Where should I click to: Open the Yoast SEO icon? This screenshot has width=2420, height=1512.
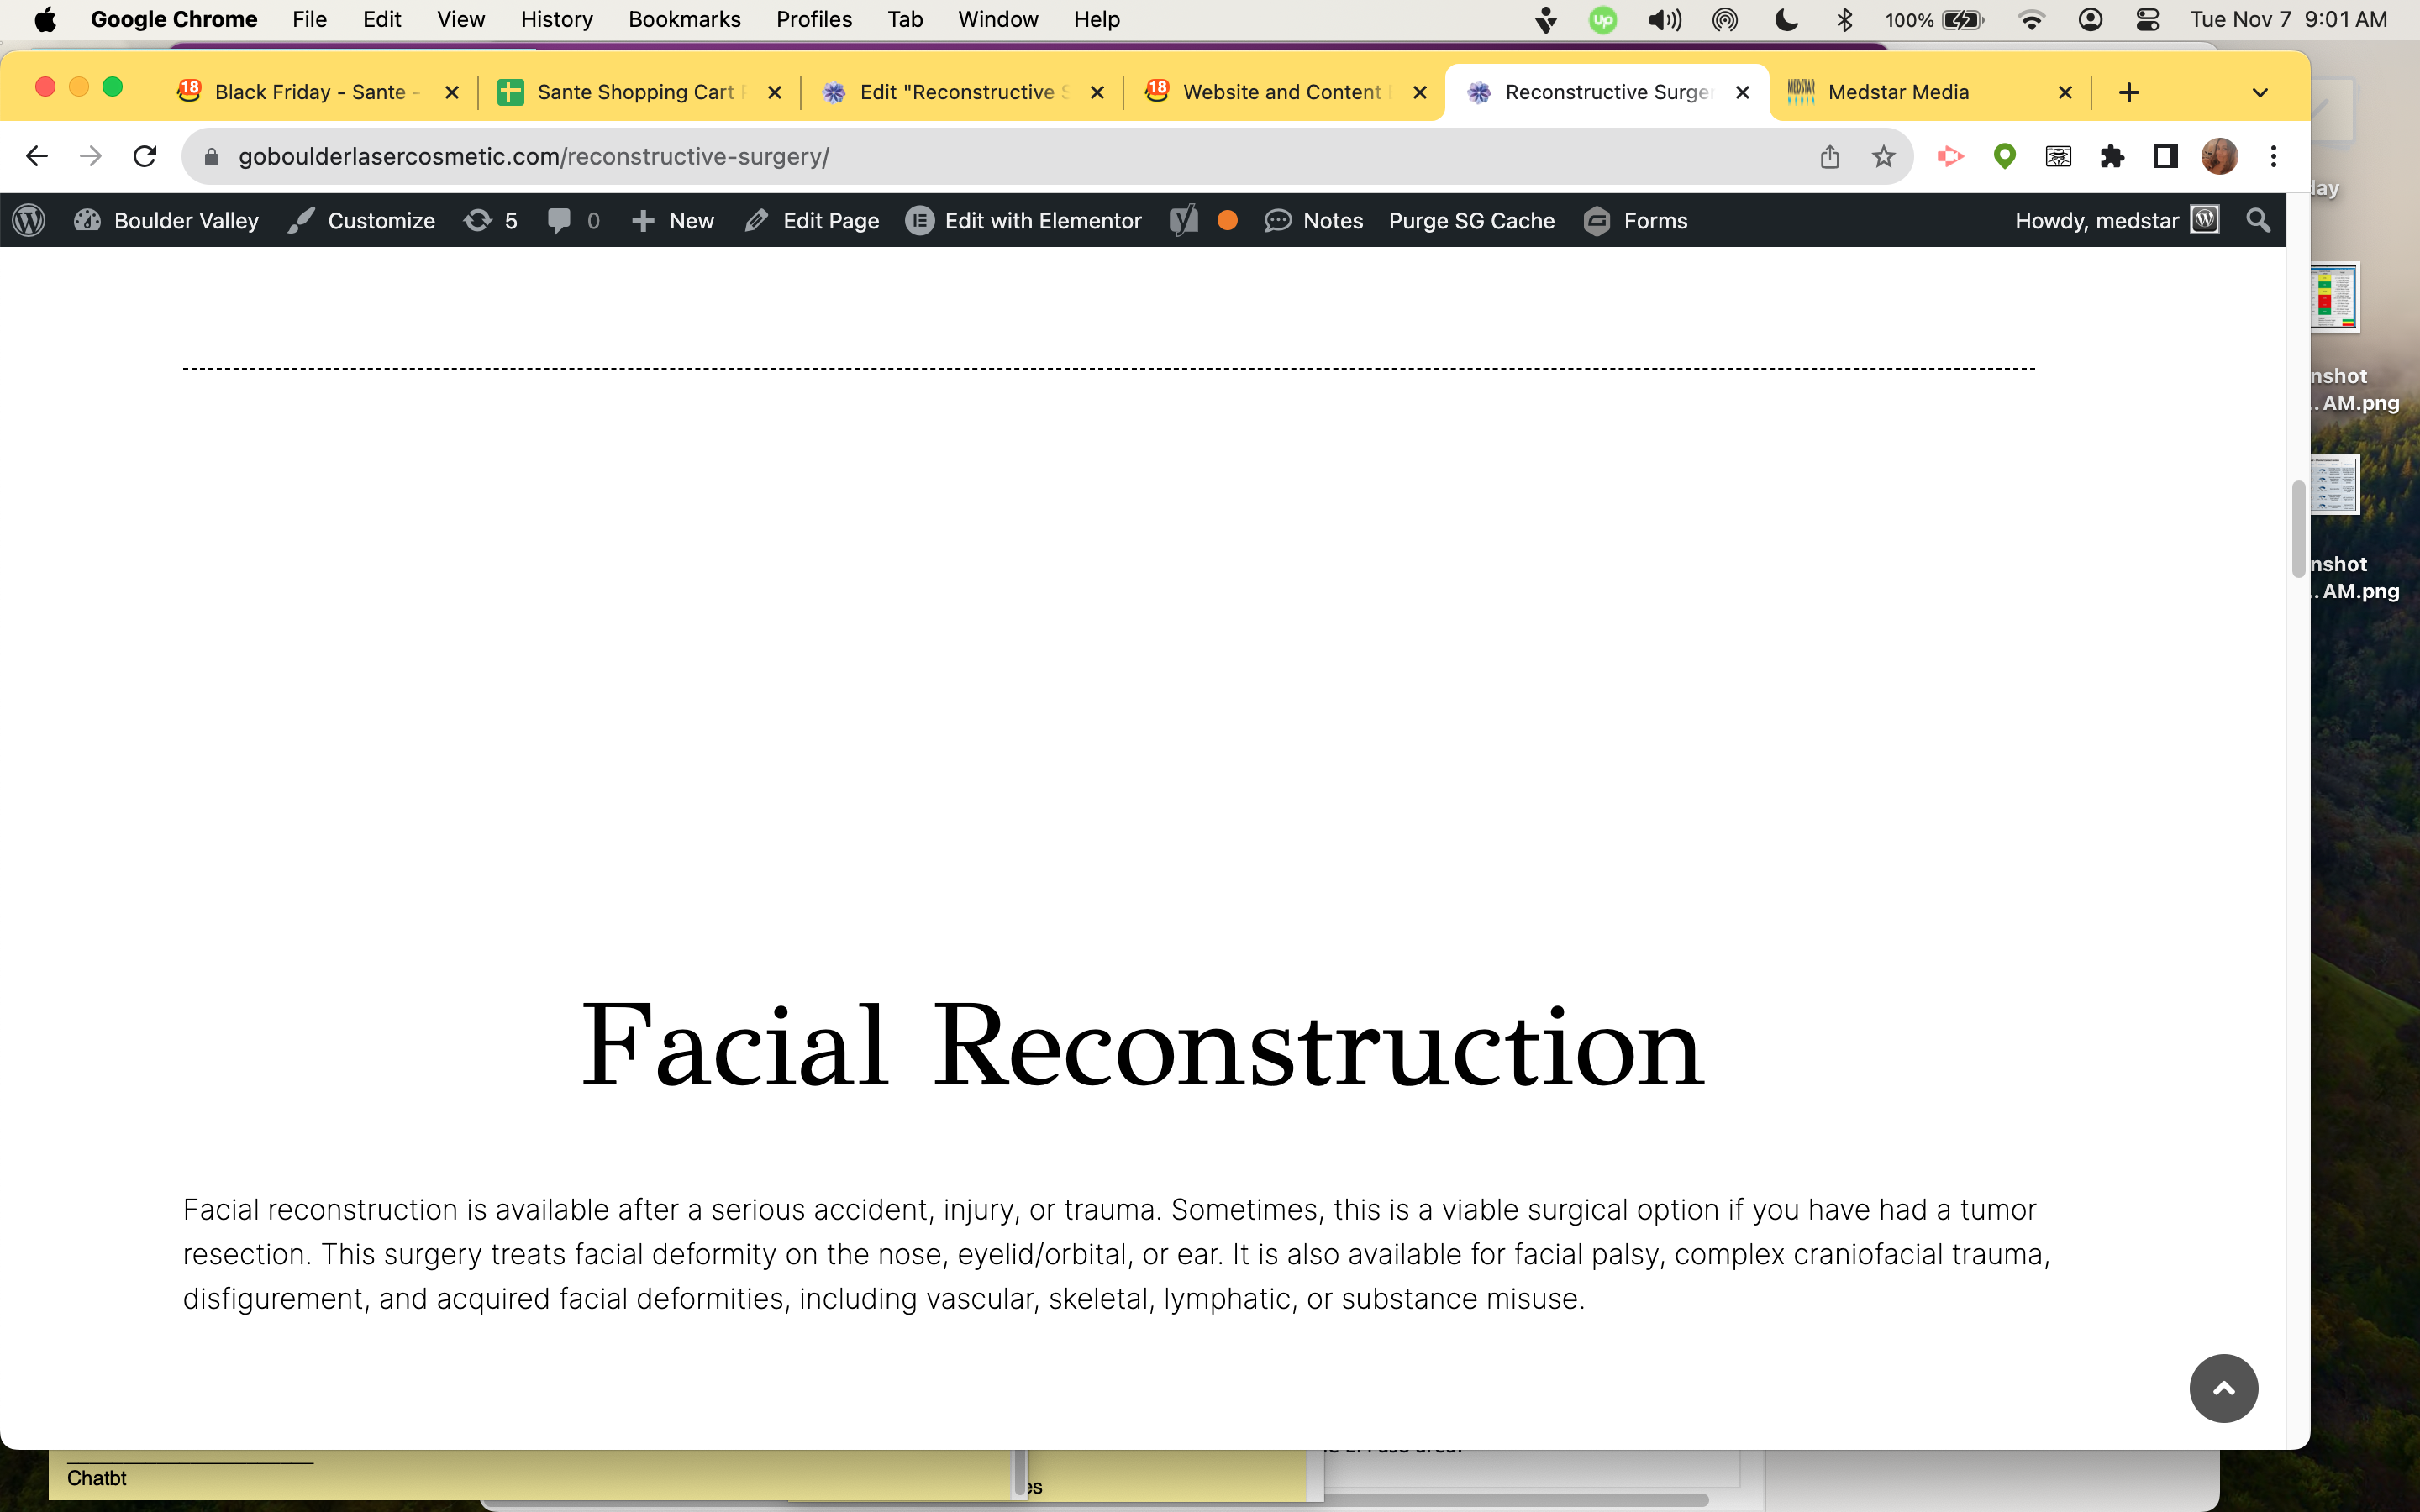tap(1183, 220)
